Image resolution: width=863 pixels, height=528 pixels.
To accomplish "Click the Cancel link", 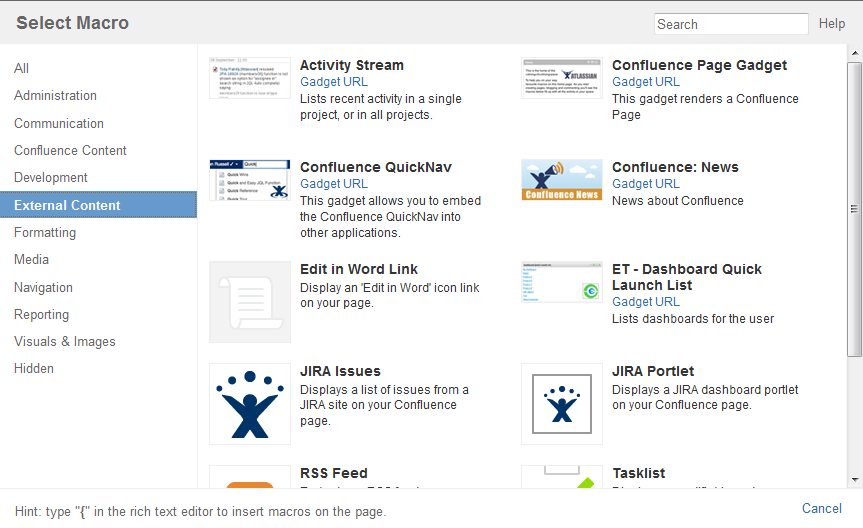I will coord(822,509).
